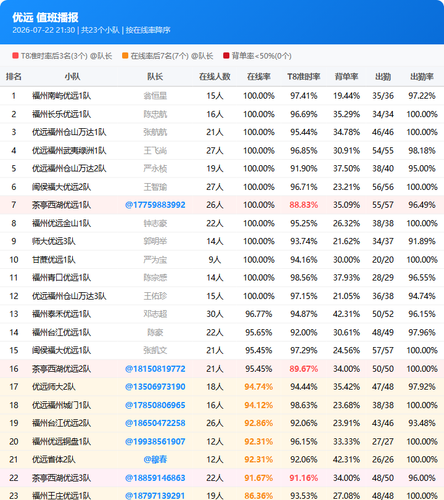The height and width of the screenshot is (500, 444).
Task: Click the 2026-07-22 21:30 subtitle line
Action: 91,30
